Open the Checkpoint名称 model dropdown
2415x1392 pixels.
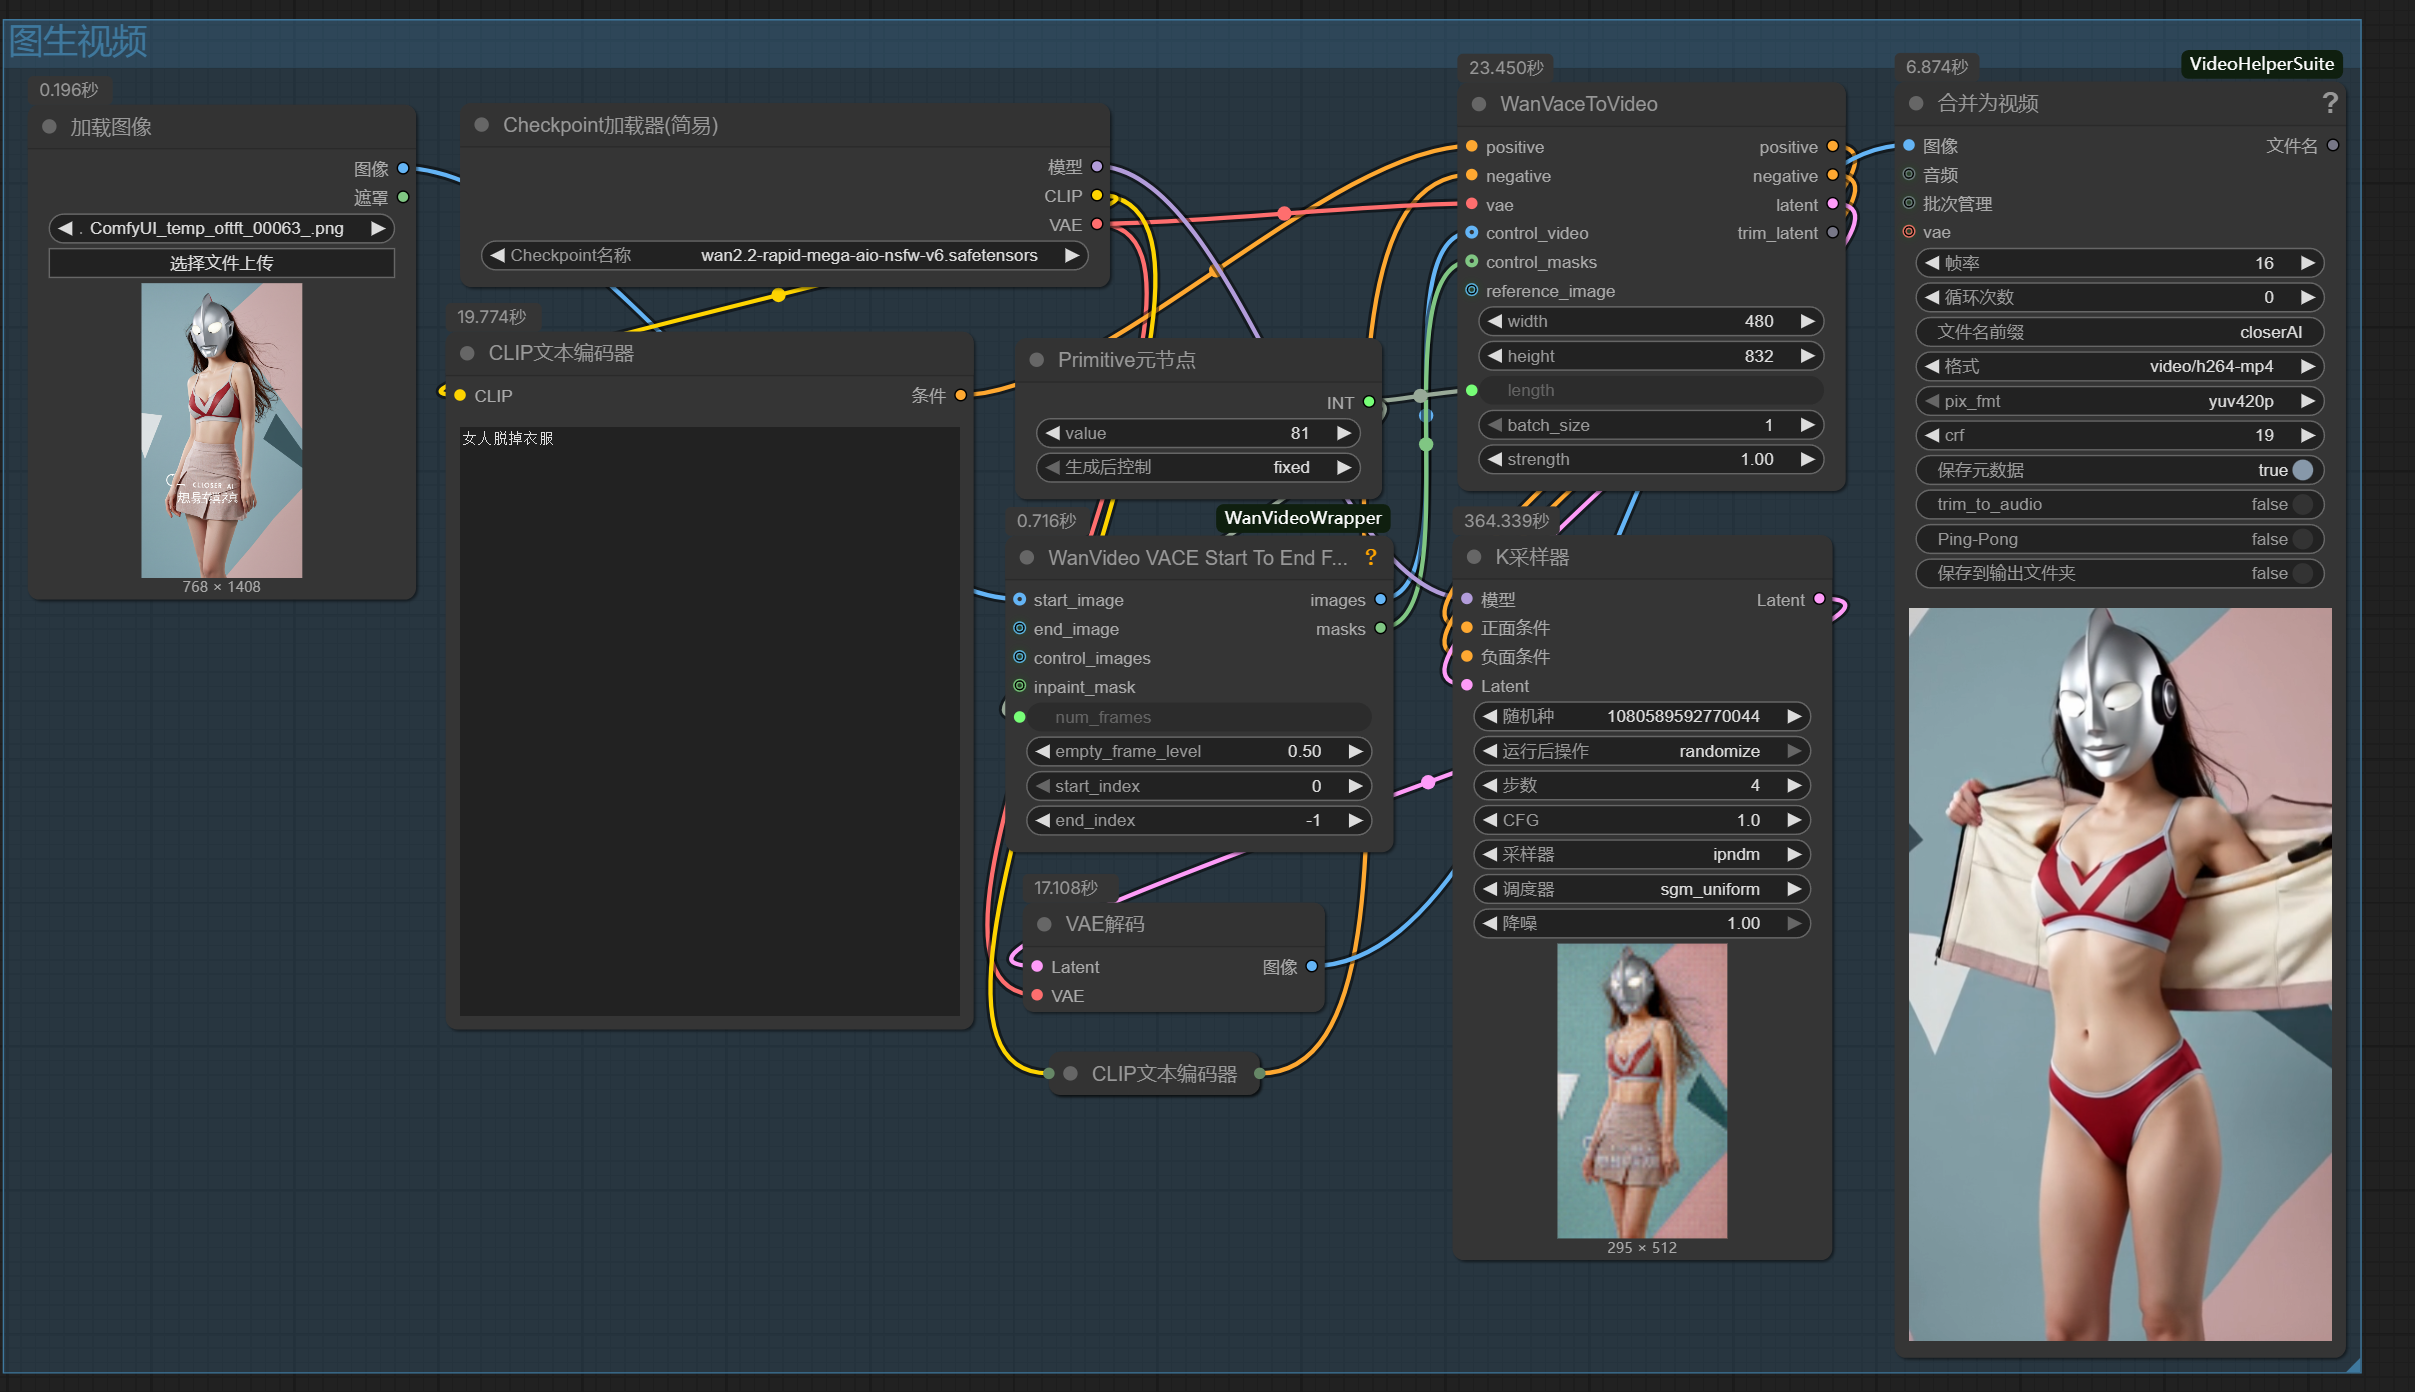click(785, 255)
